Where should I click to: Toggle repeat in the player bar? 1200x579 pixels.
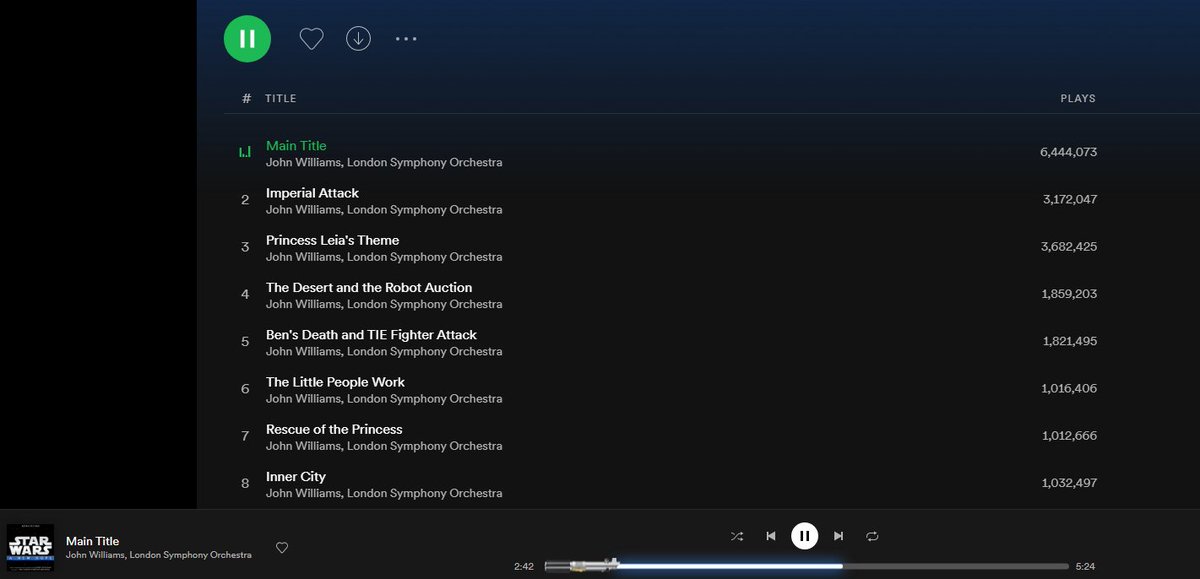[x=872, y=536]
